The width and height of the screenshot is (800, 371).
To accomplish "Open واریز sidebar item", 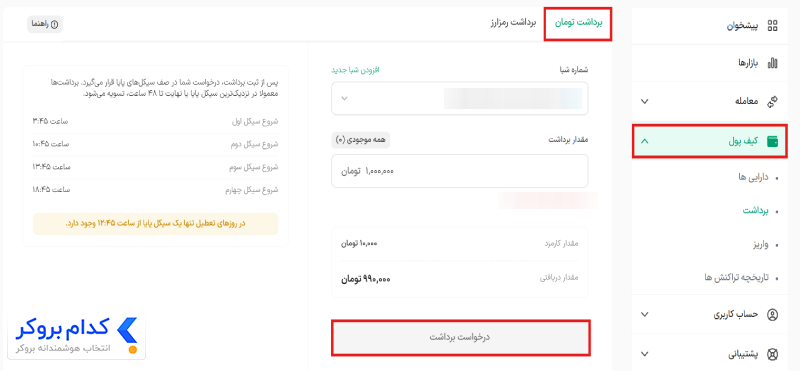I will coord(762,244).
